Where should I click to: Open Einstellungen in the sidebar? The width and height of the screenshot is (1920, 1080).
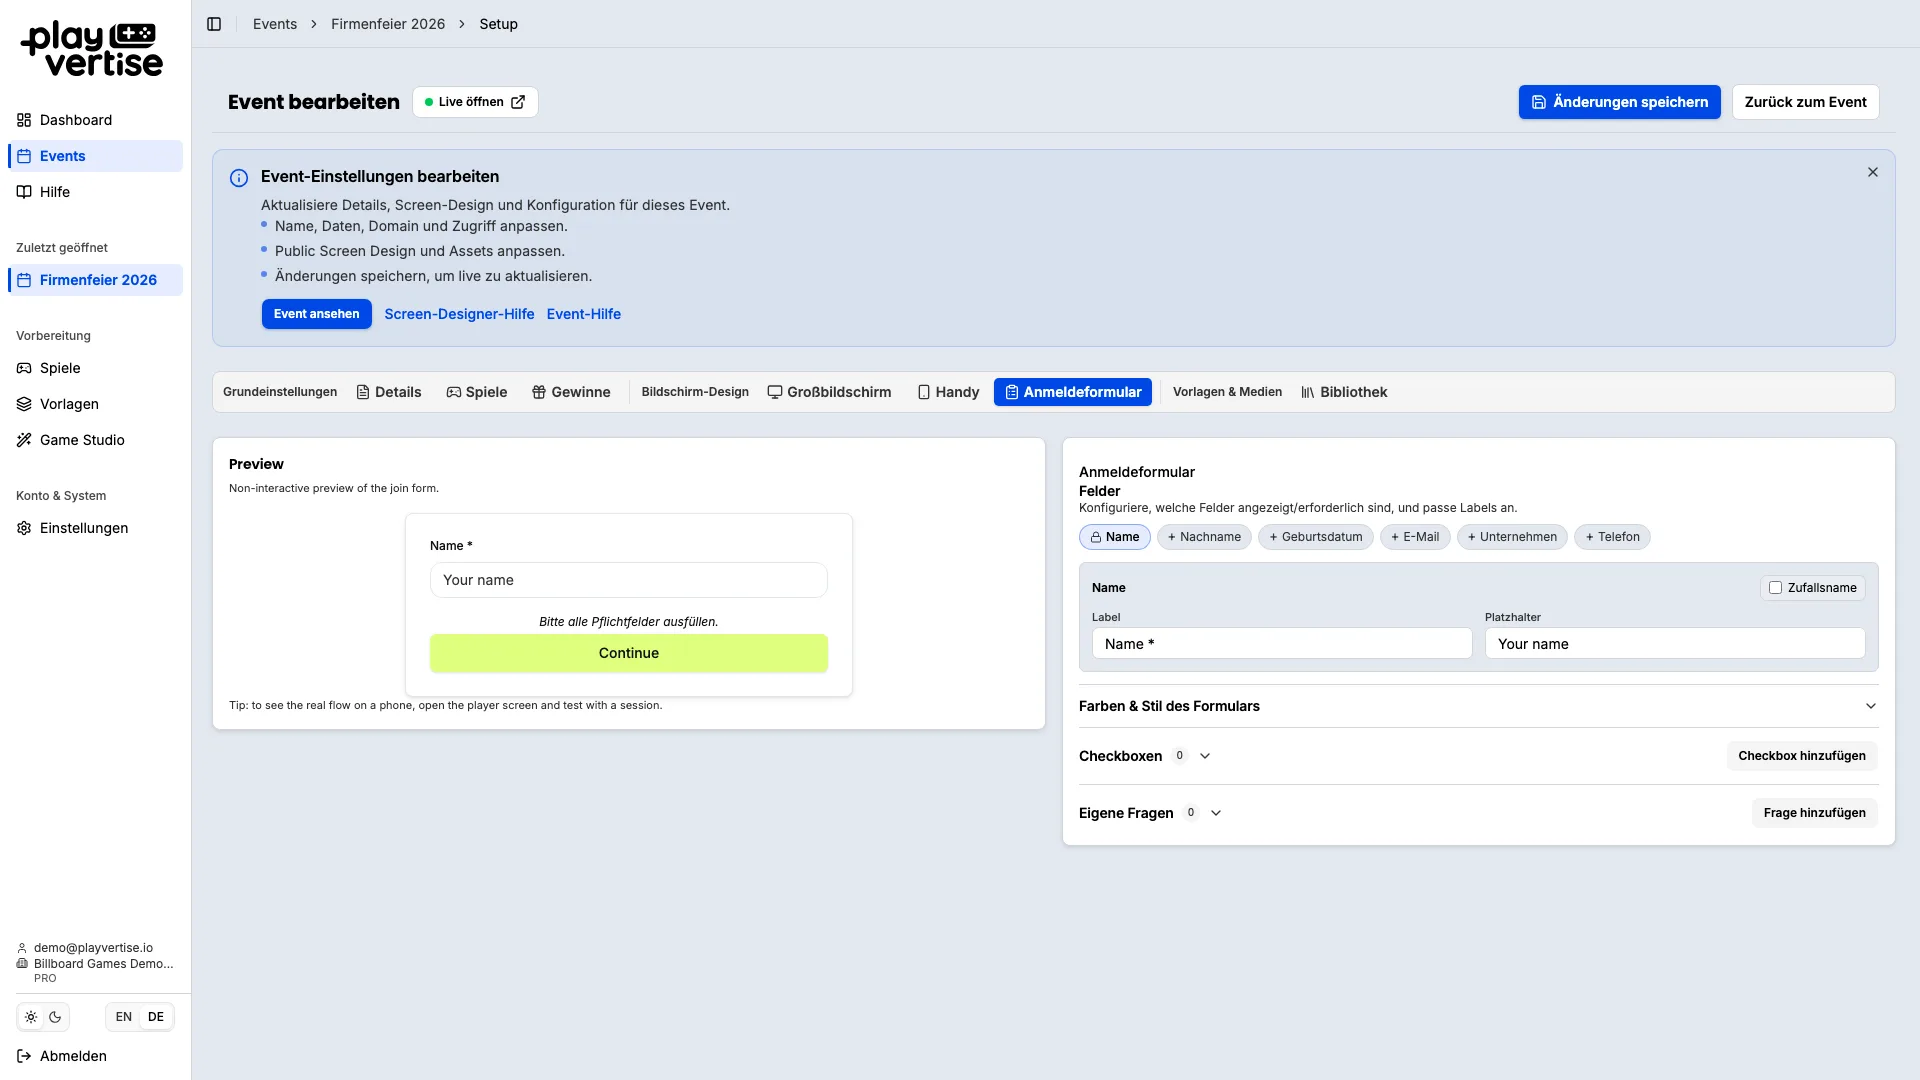(95, 528)
